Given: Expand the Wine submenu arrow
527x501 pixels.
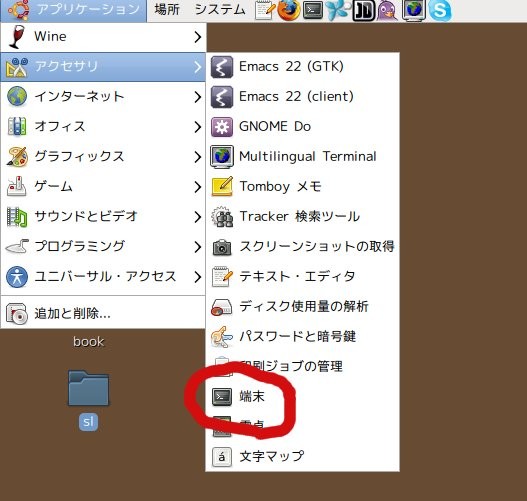Looking at the screenshot, I should pos(198,37).
